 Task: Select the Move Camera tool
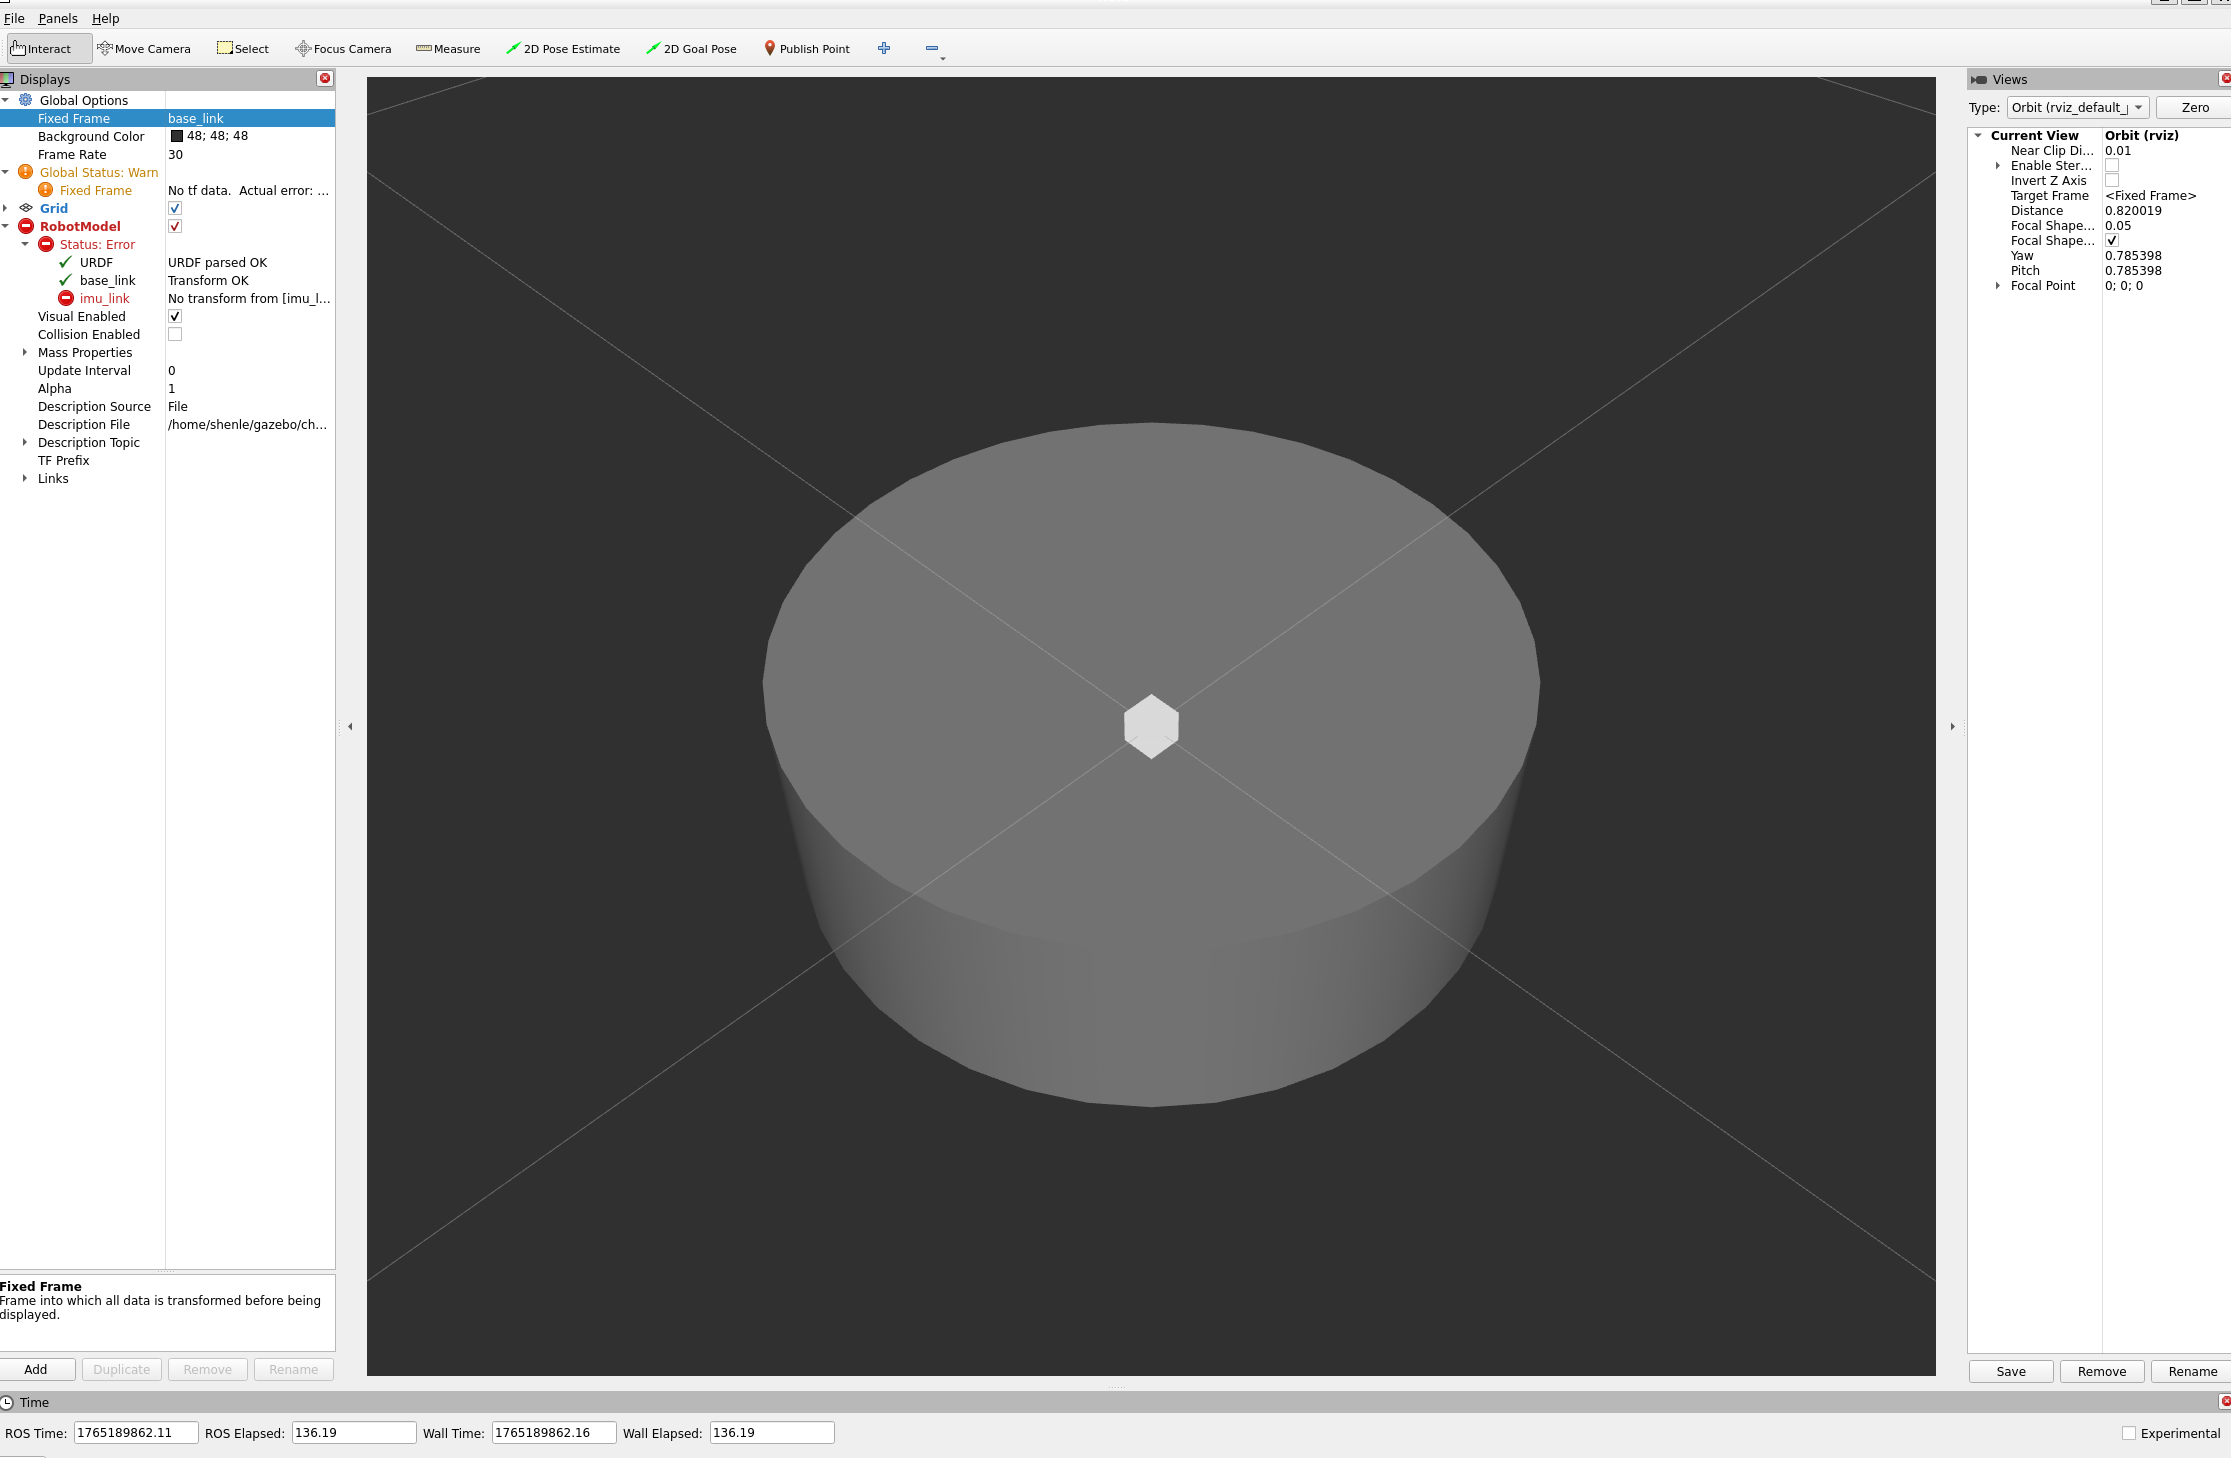144,48
